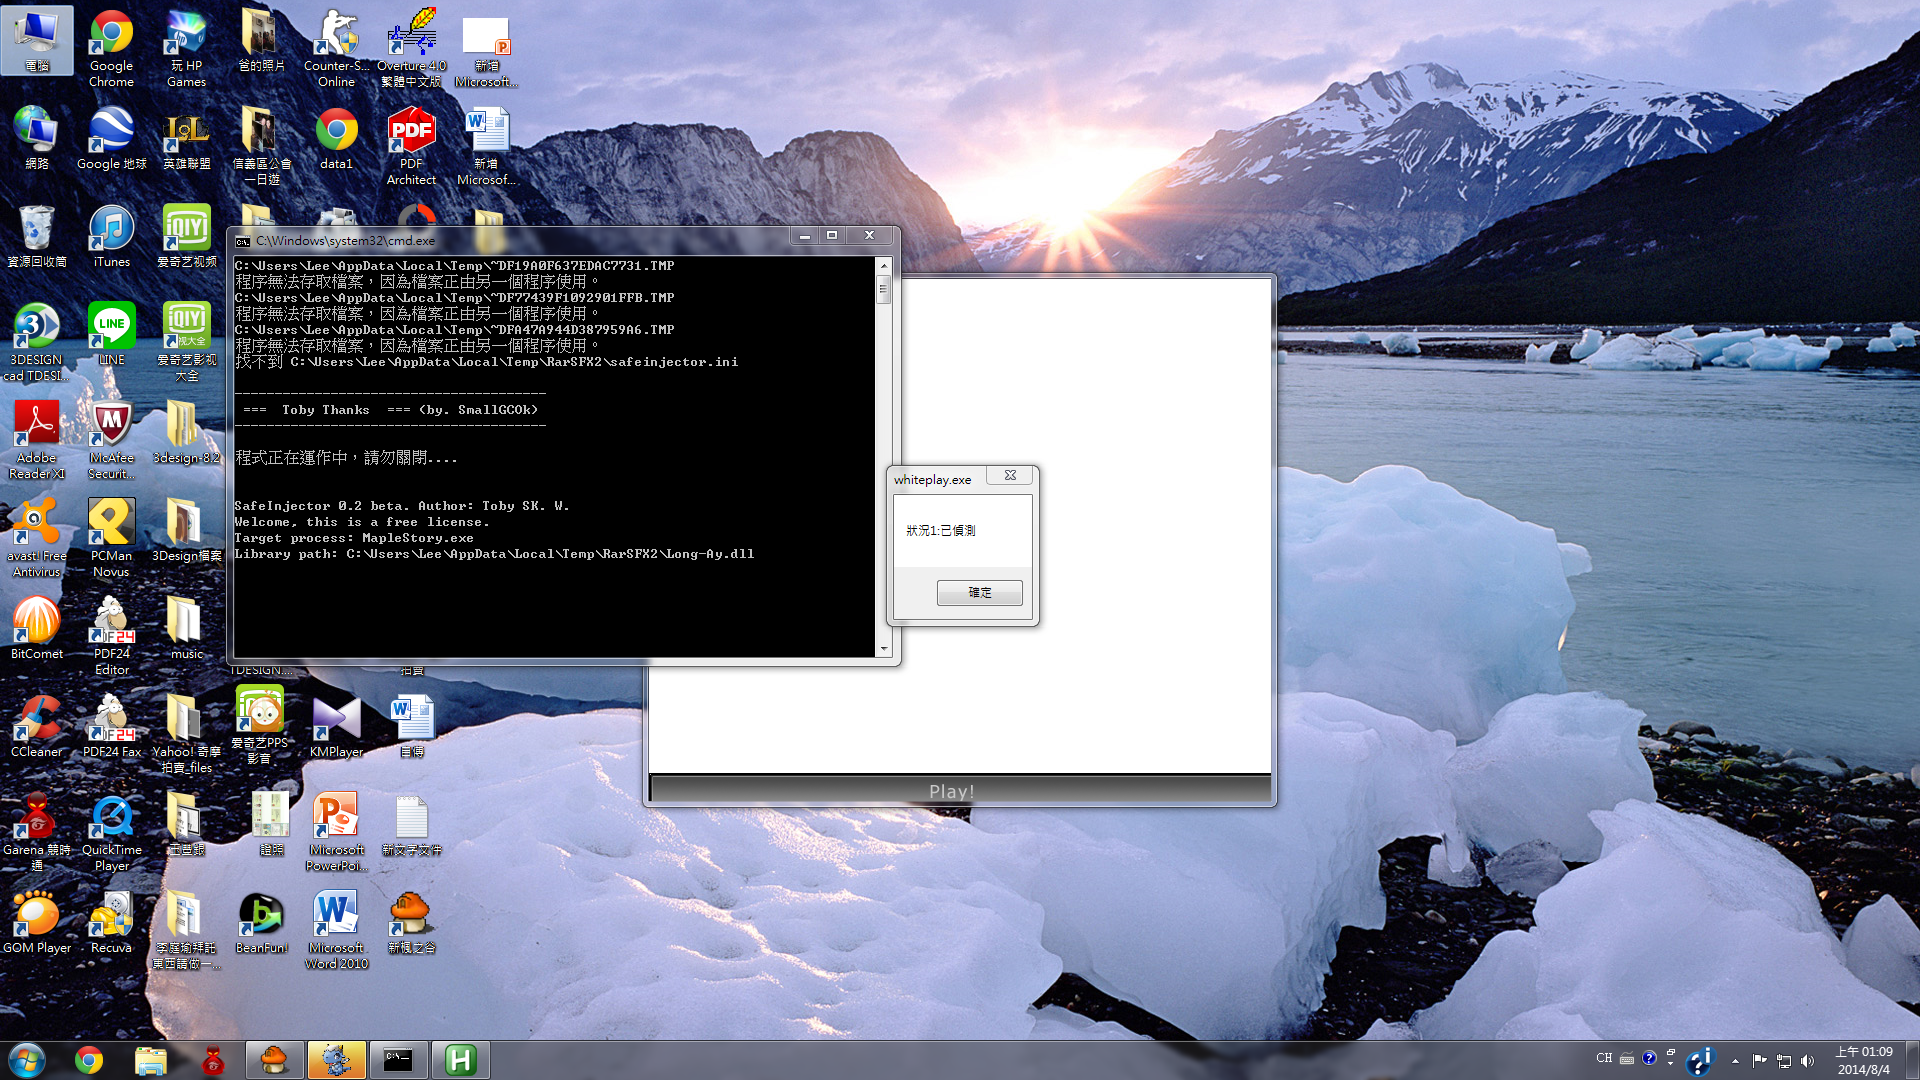
Task: Open Recuva desktop shortcut
Action: point(111,922)
